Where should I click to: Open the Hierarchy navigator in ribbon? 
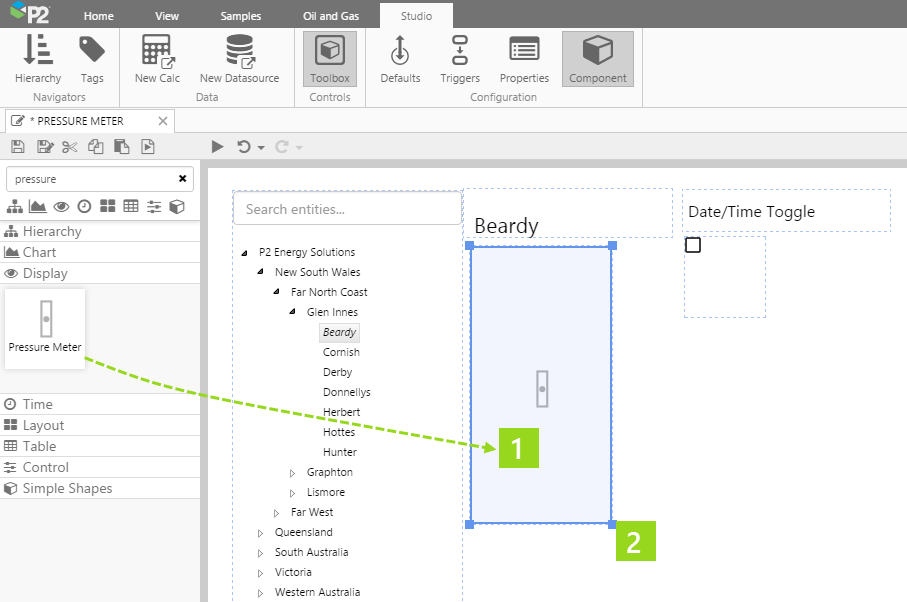pyautogui.click(x=38, y=59)
